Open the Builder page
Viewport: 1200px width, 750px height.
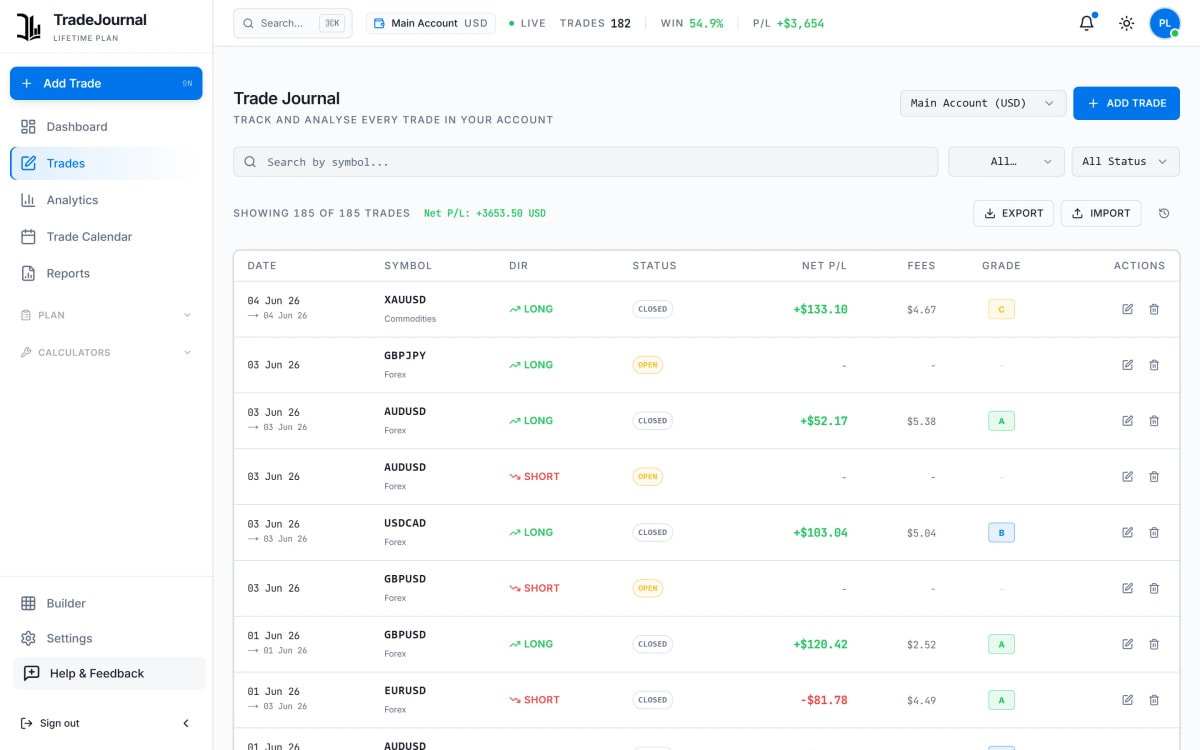[x=106, y=603]
